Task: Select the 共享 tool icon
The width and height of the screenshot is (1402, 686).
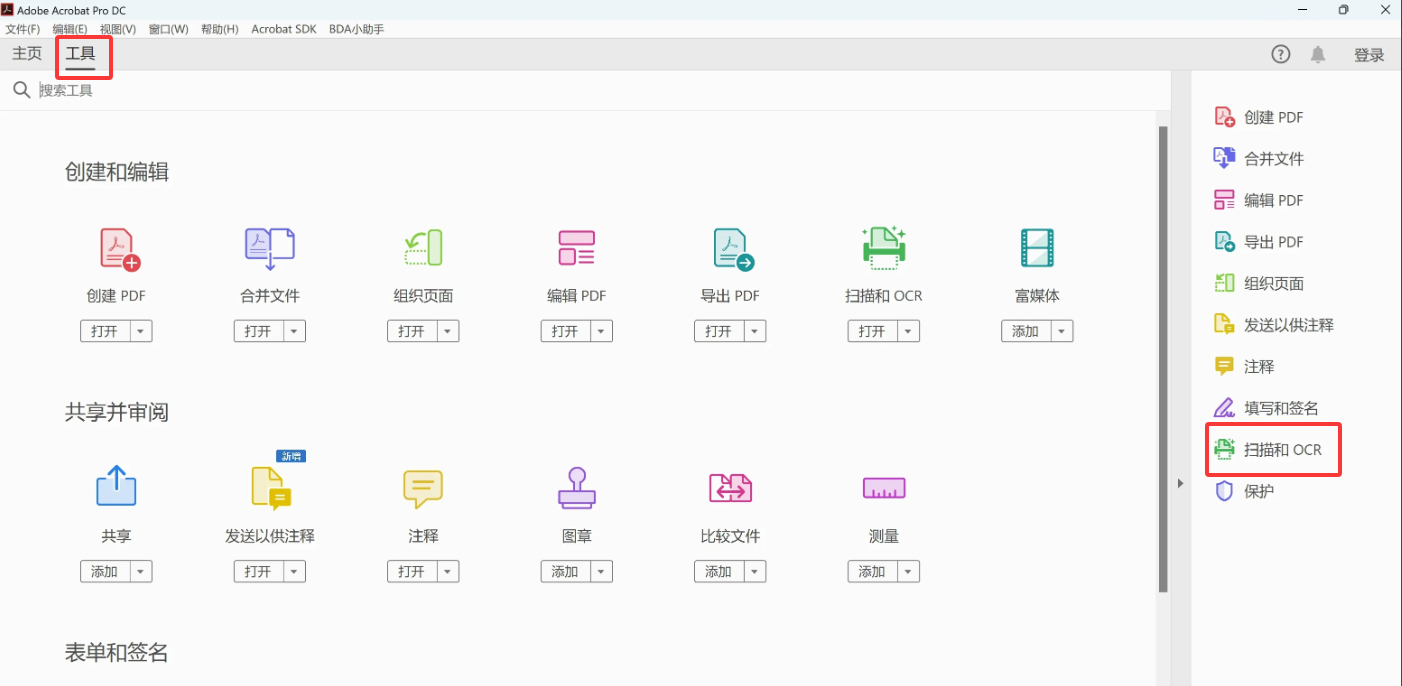Action: pyautogui.click(x=116, y=488)
